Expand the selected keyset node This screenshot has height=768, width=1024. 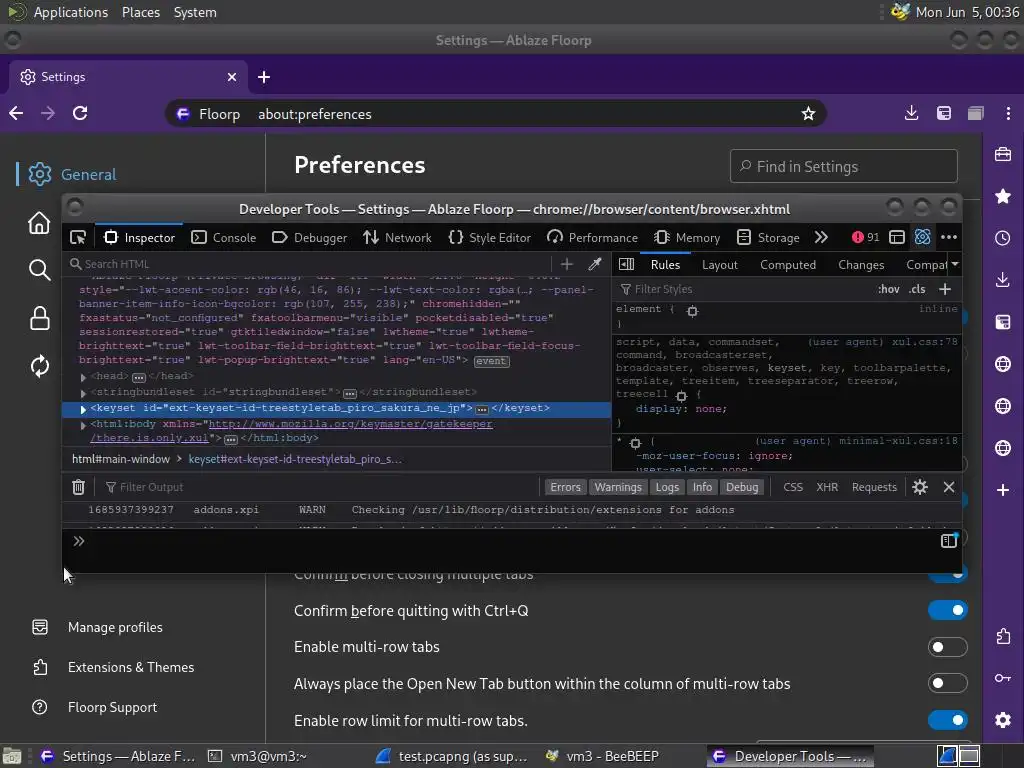coord(83,409)
